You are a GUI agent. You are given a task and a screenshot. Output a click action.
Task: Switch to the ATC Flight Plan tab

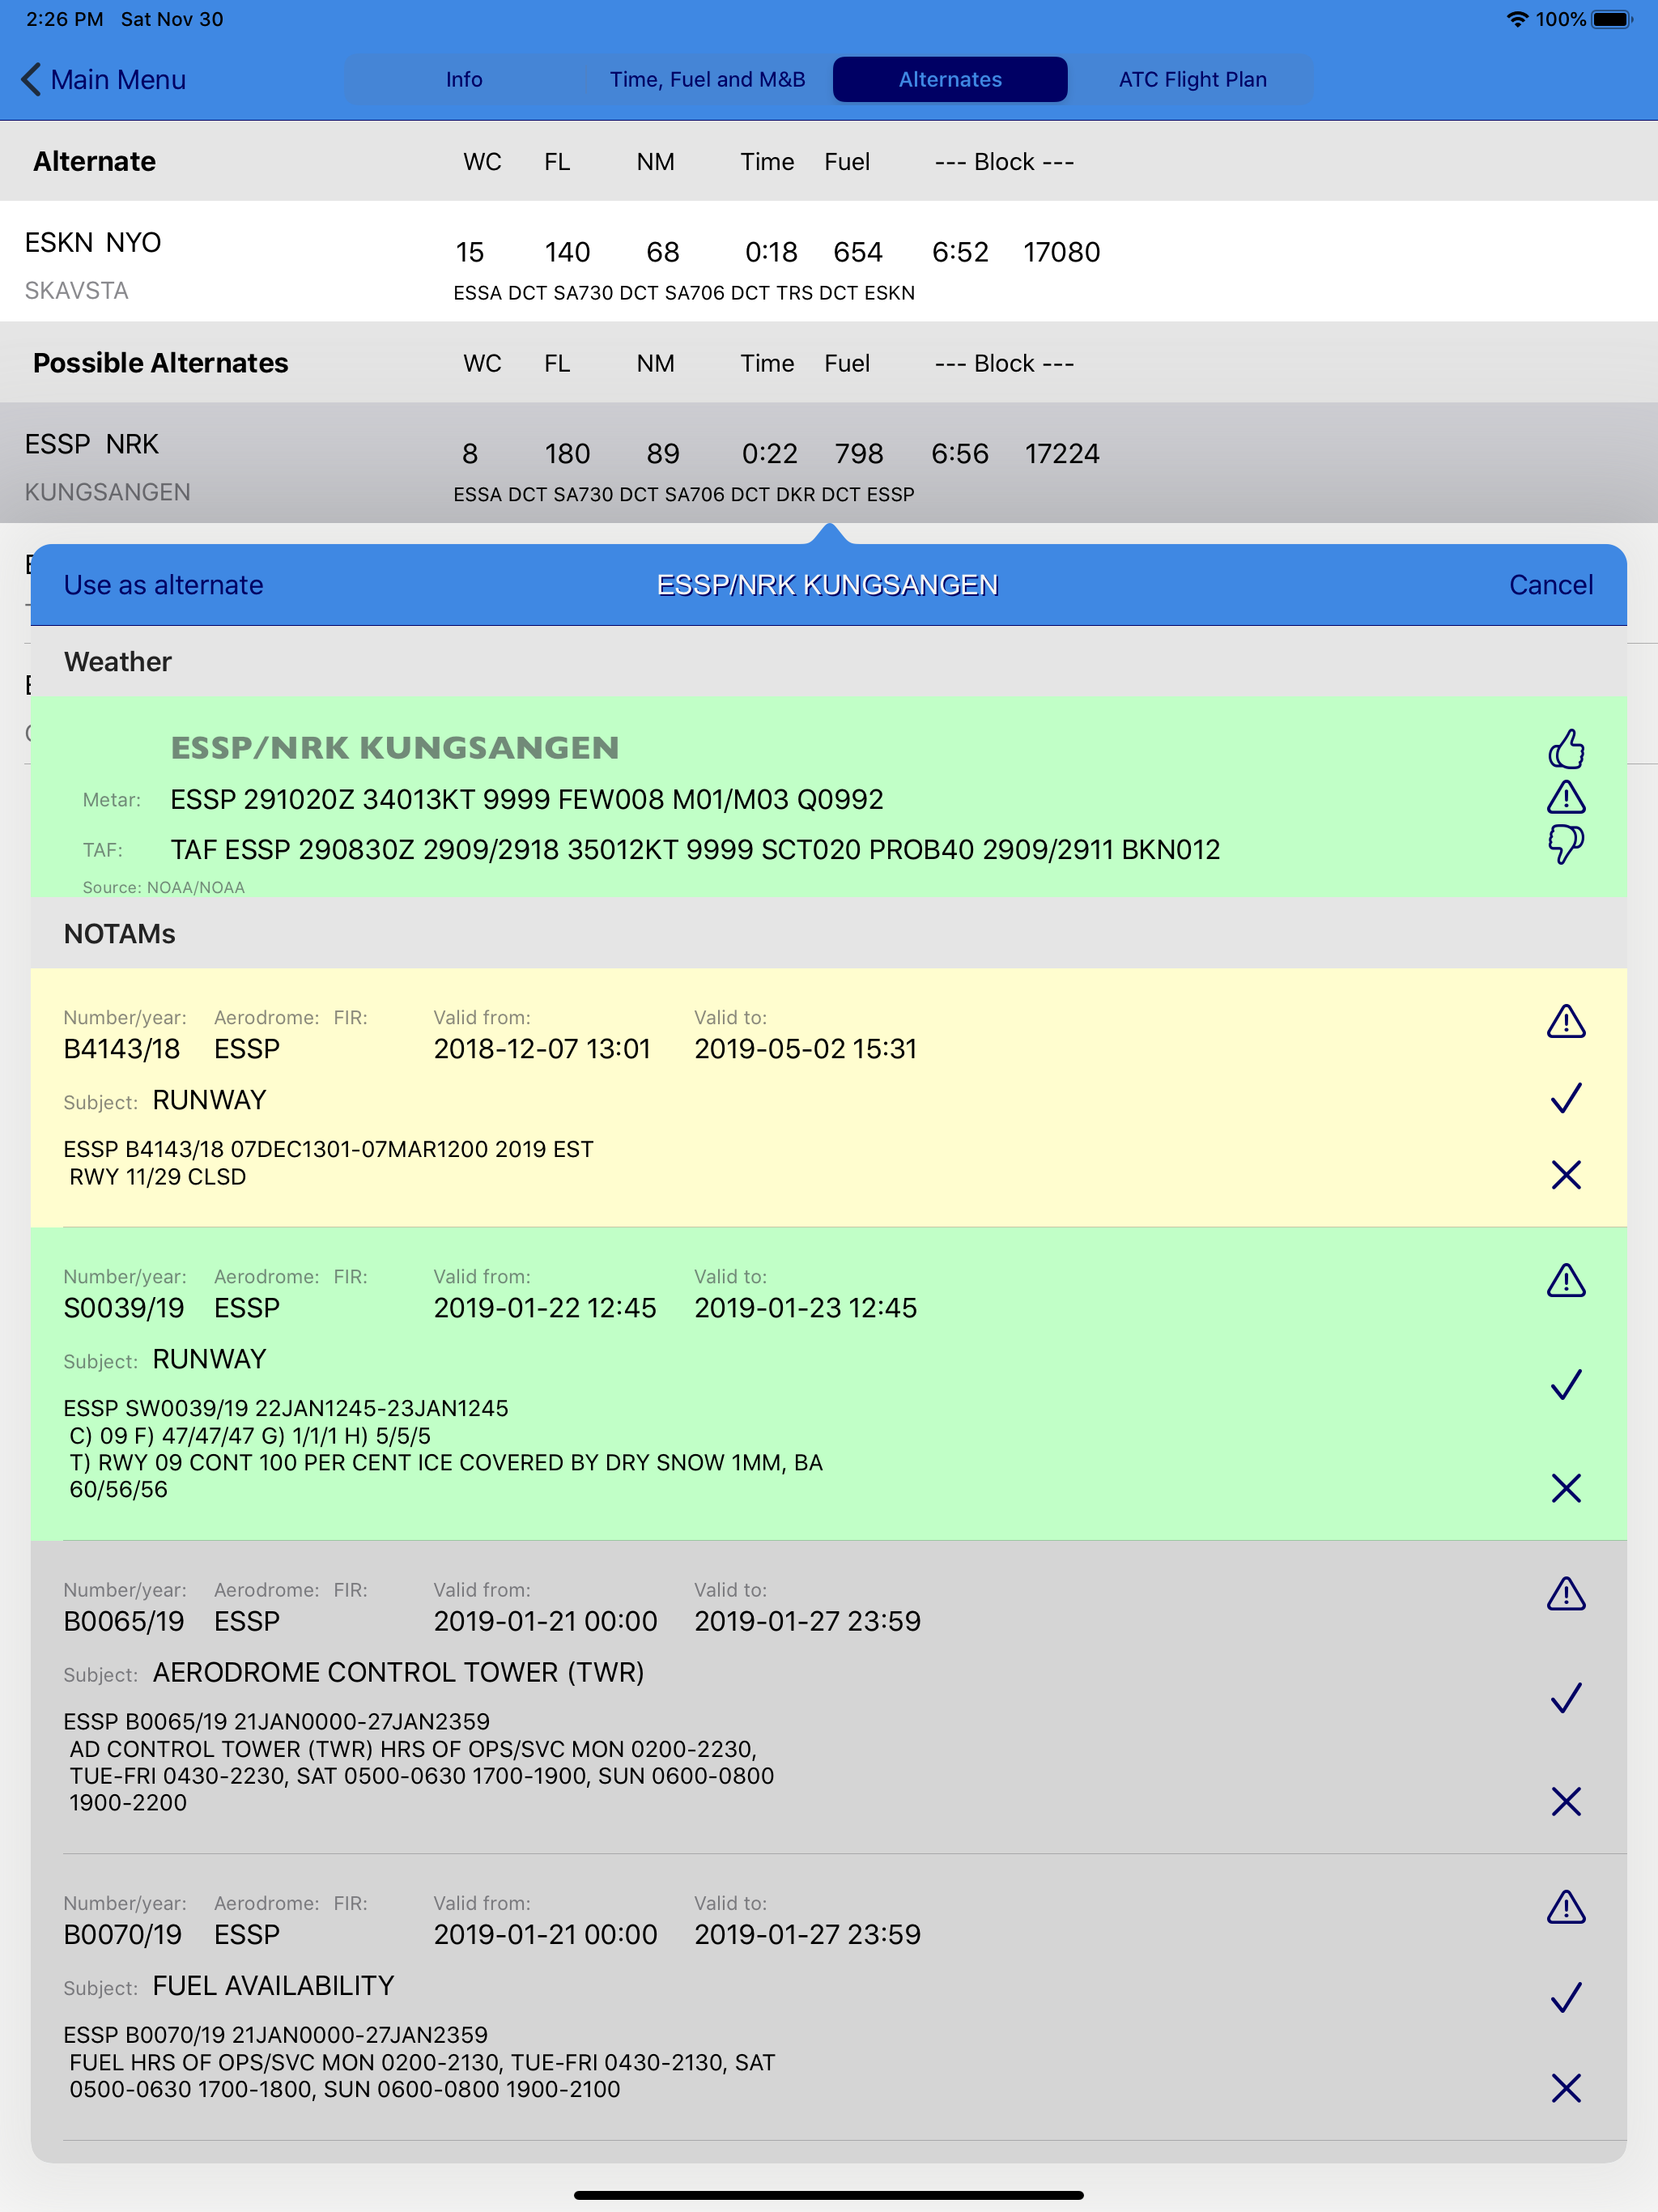pyautogui.click(x=1193, y=79)
